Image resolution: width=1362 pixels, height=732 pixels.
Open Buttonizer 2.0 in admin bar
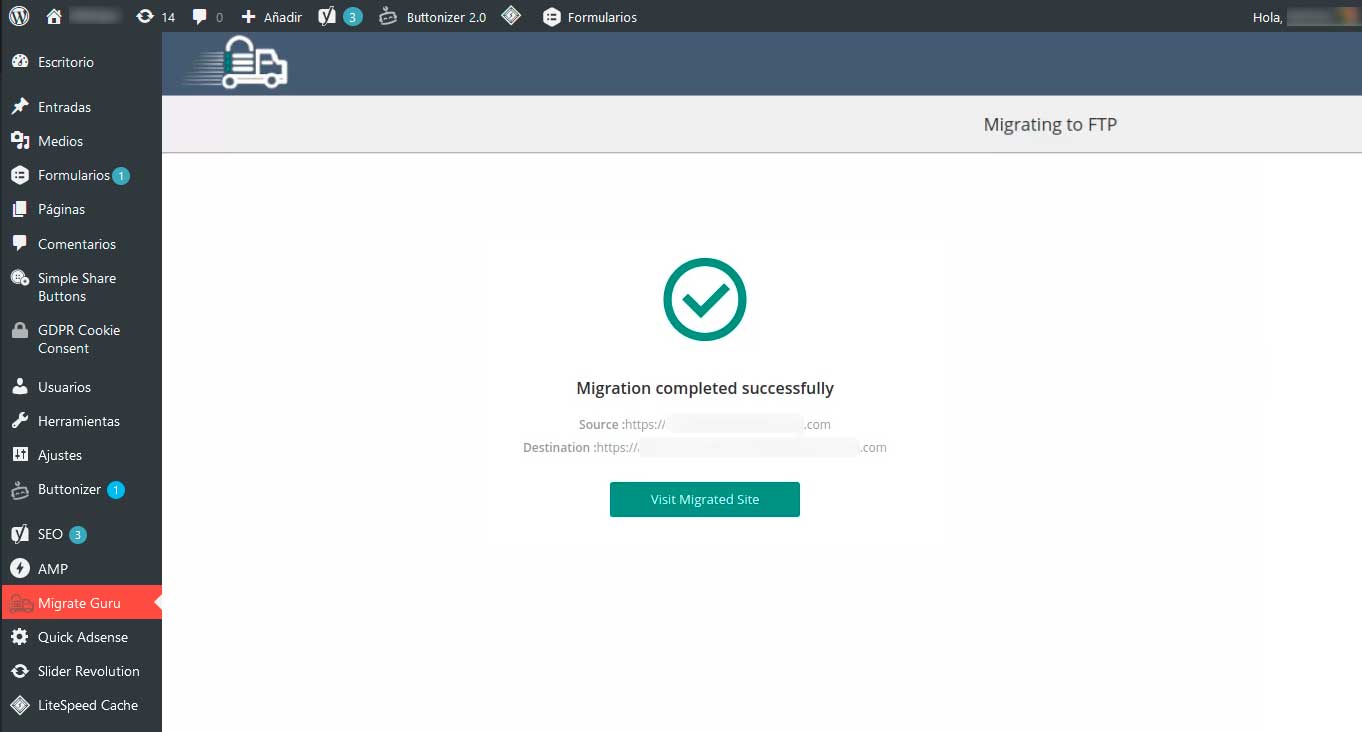tap(433, 16)
